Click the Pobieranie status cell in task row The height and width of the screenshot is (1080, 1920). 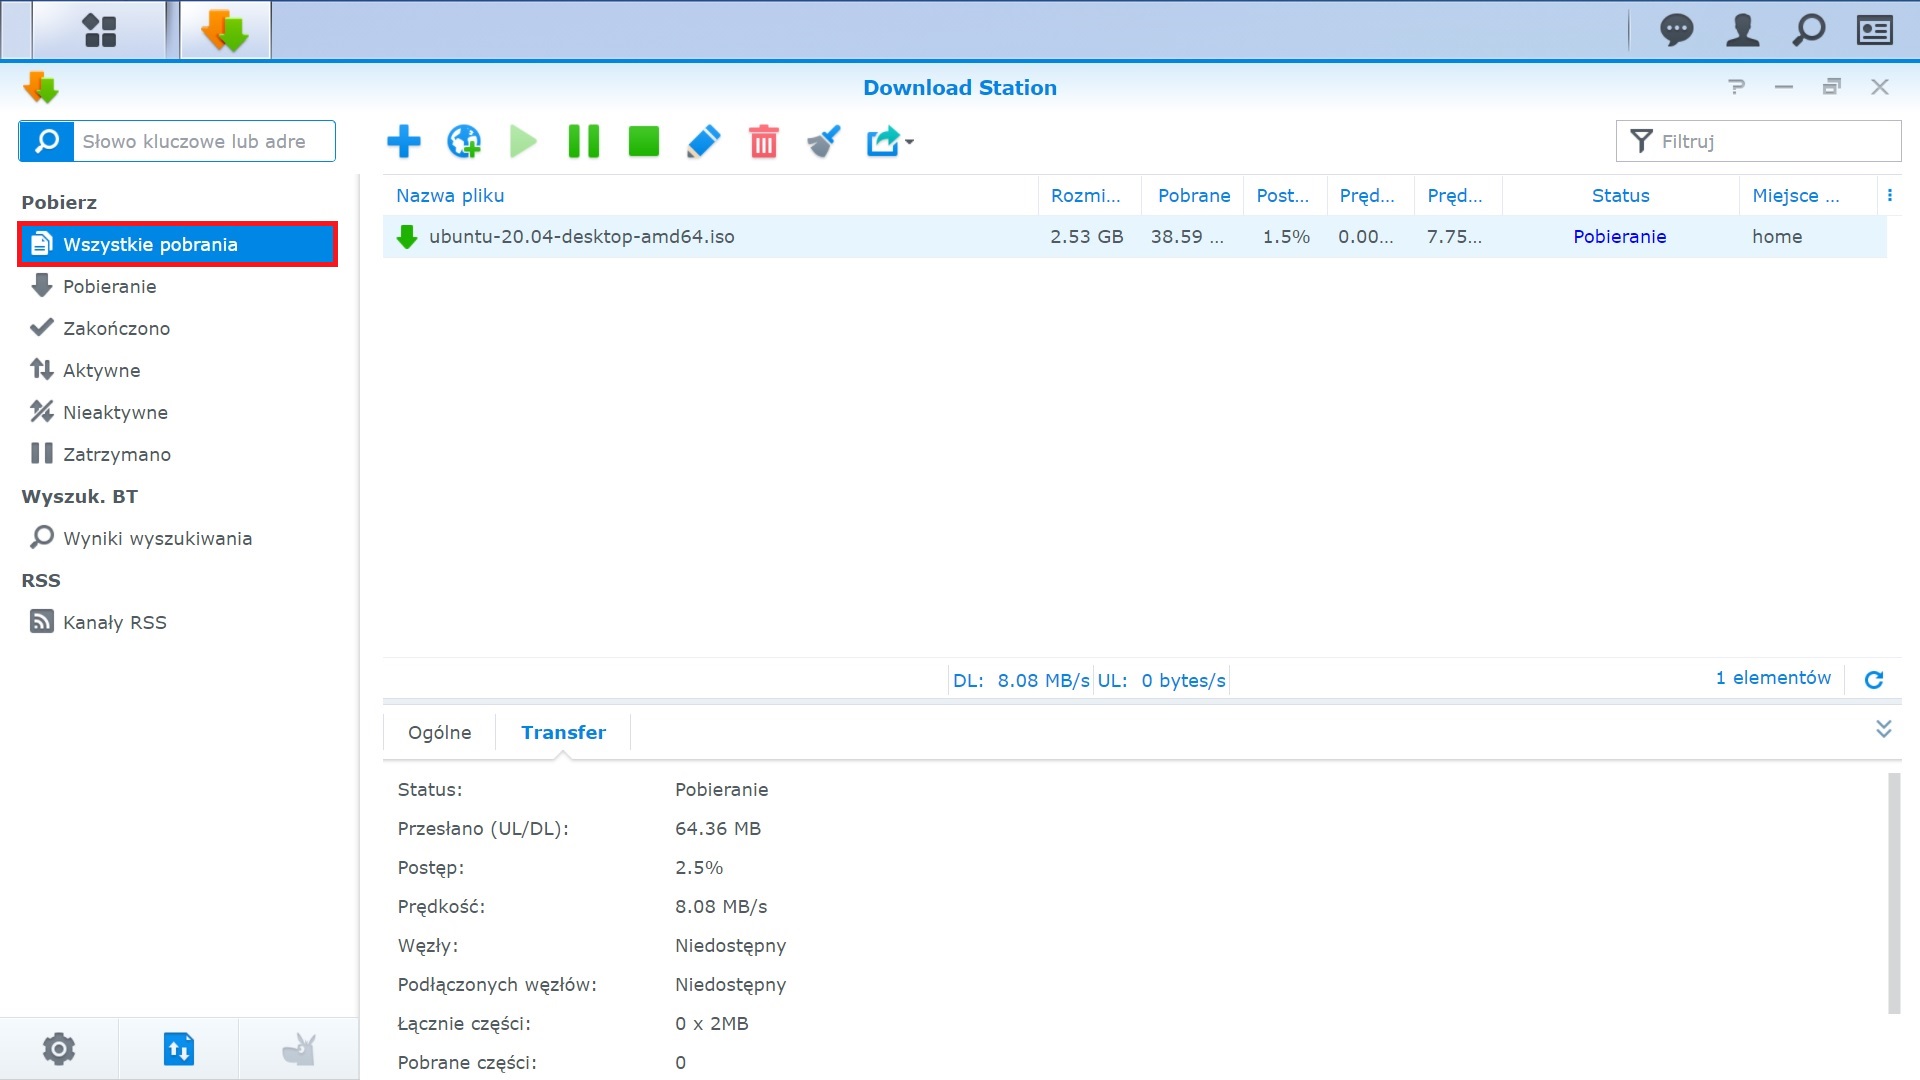[1619, 237]
